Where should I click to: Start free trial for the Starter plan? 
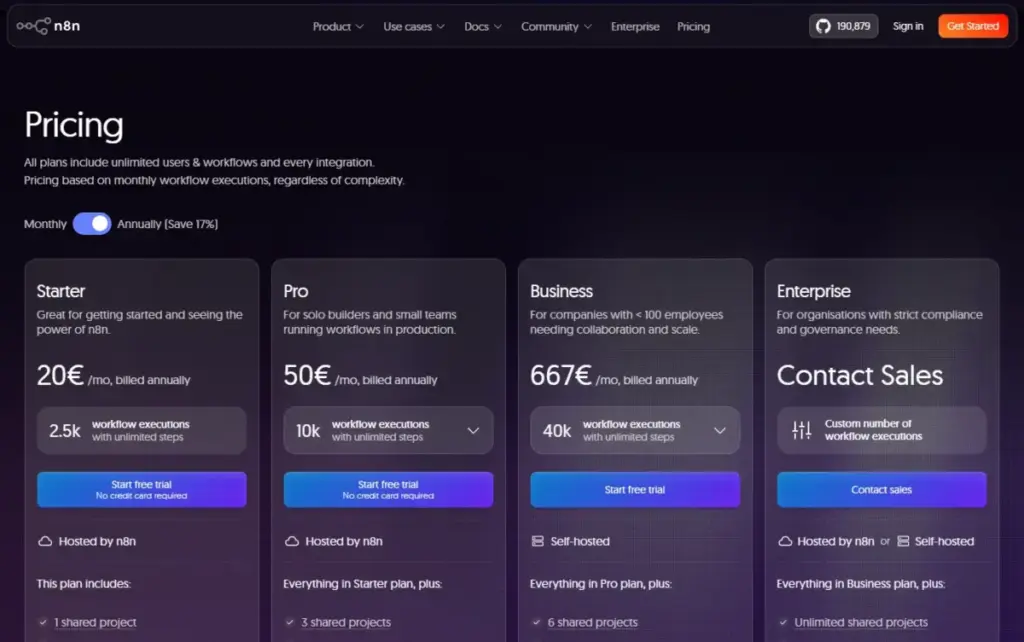(142, 489)
